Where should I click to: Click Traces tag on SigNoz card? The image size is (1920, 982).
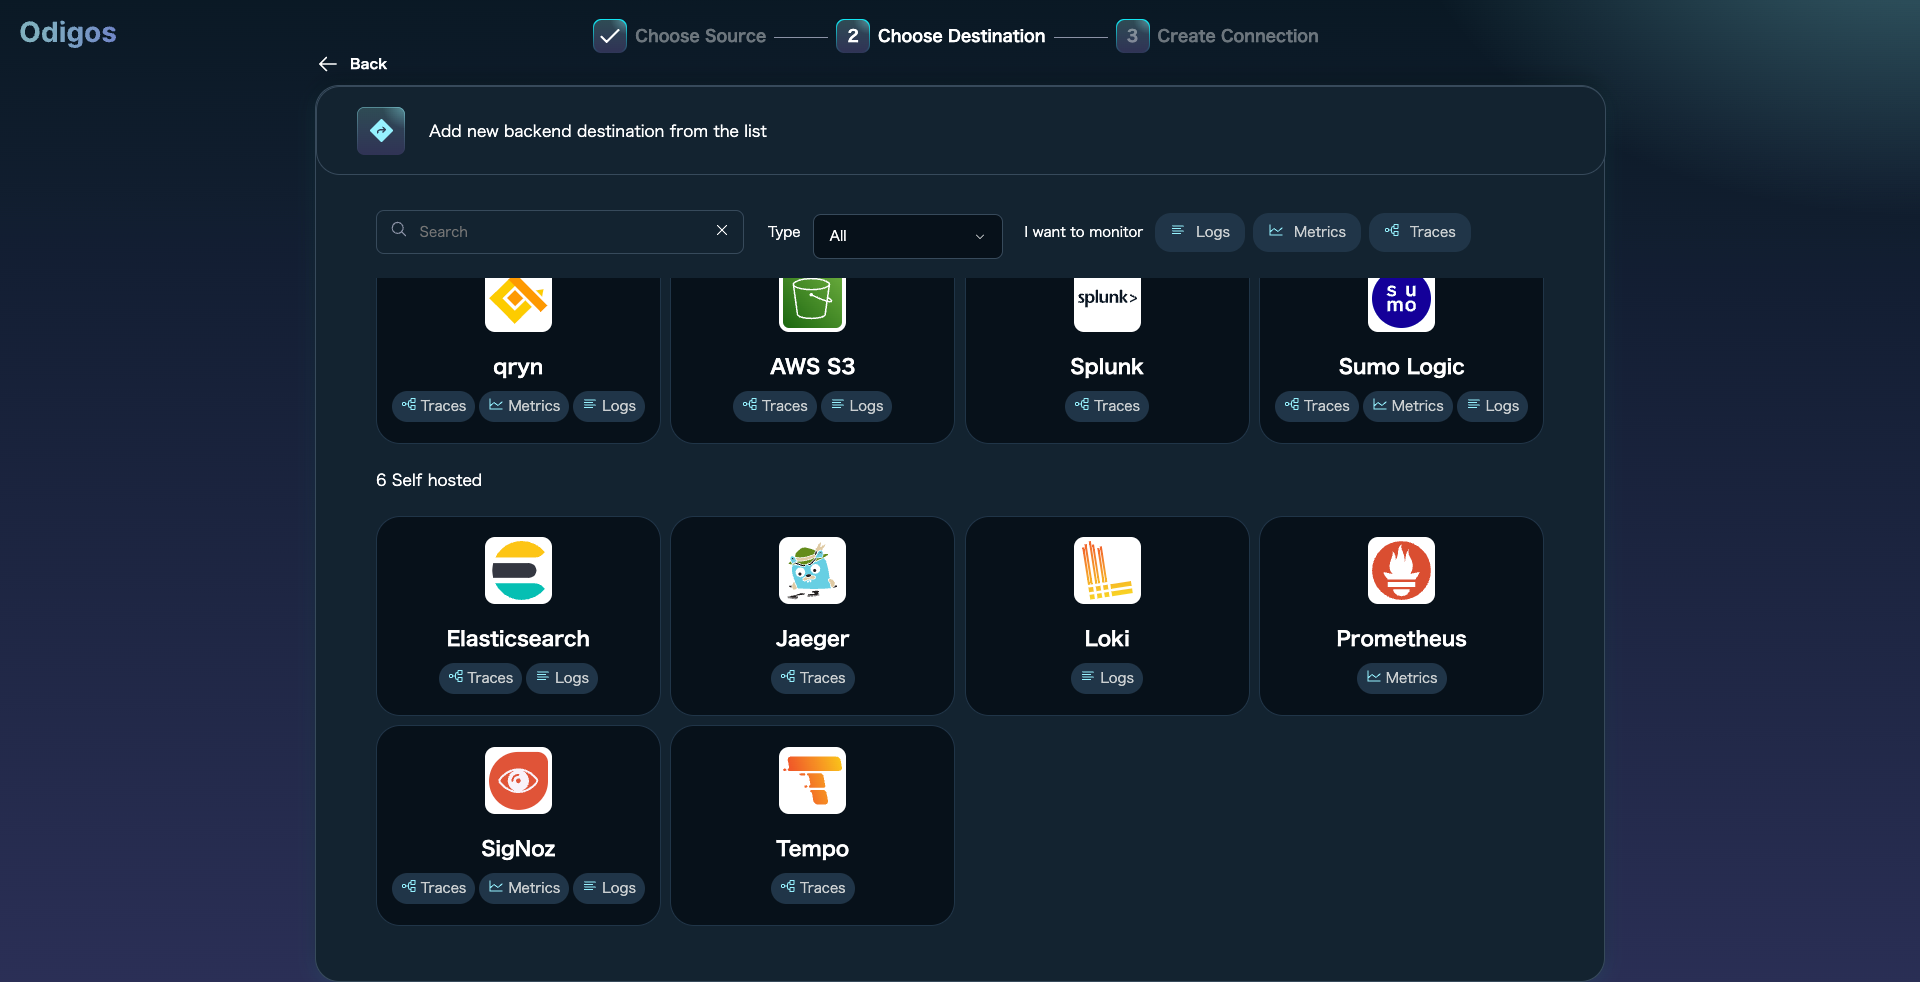pos(433,888)
